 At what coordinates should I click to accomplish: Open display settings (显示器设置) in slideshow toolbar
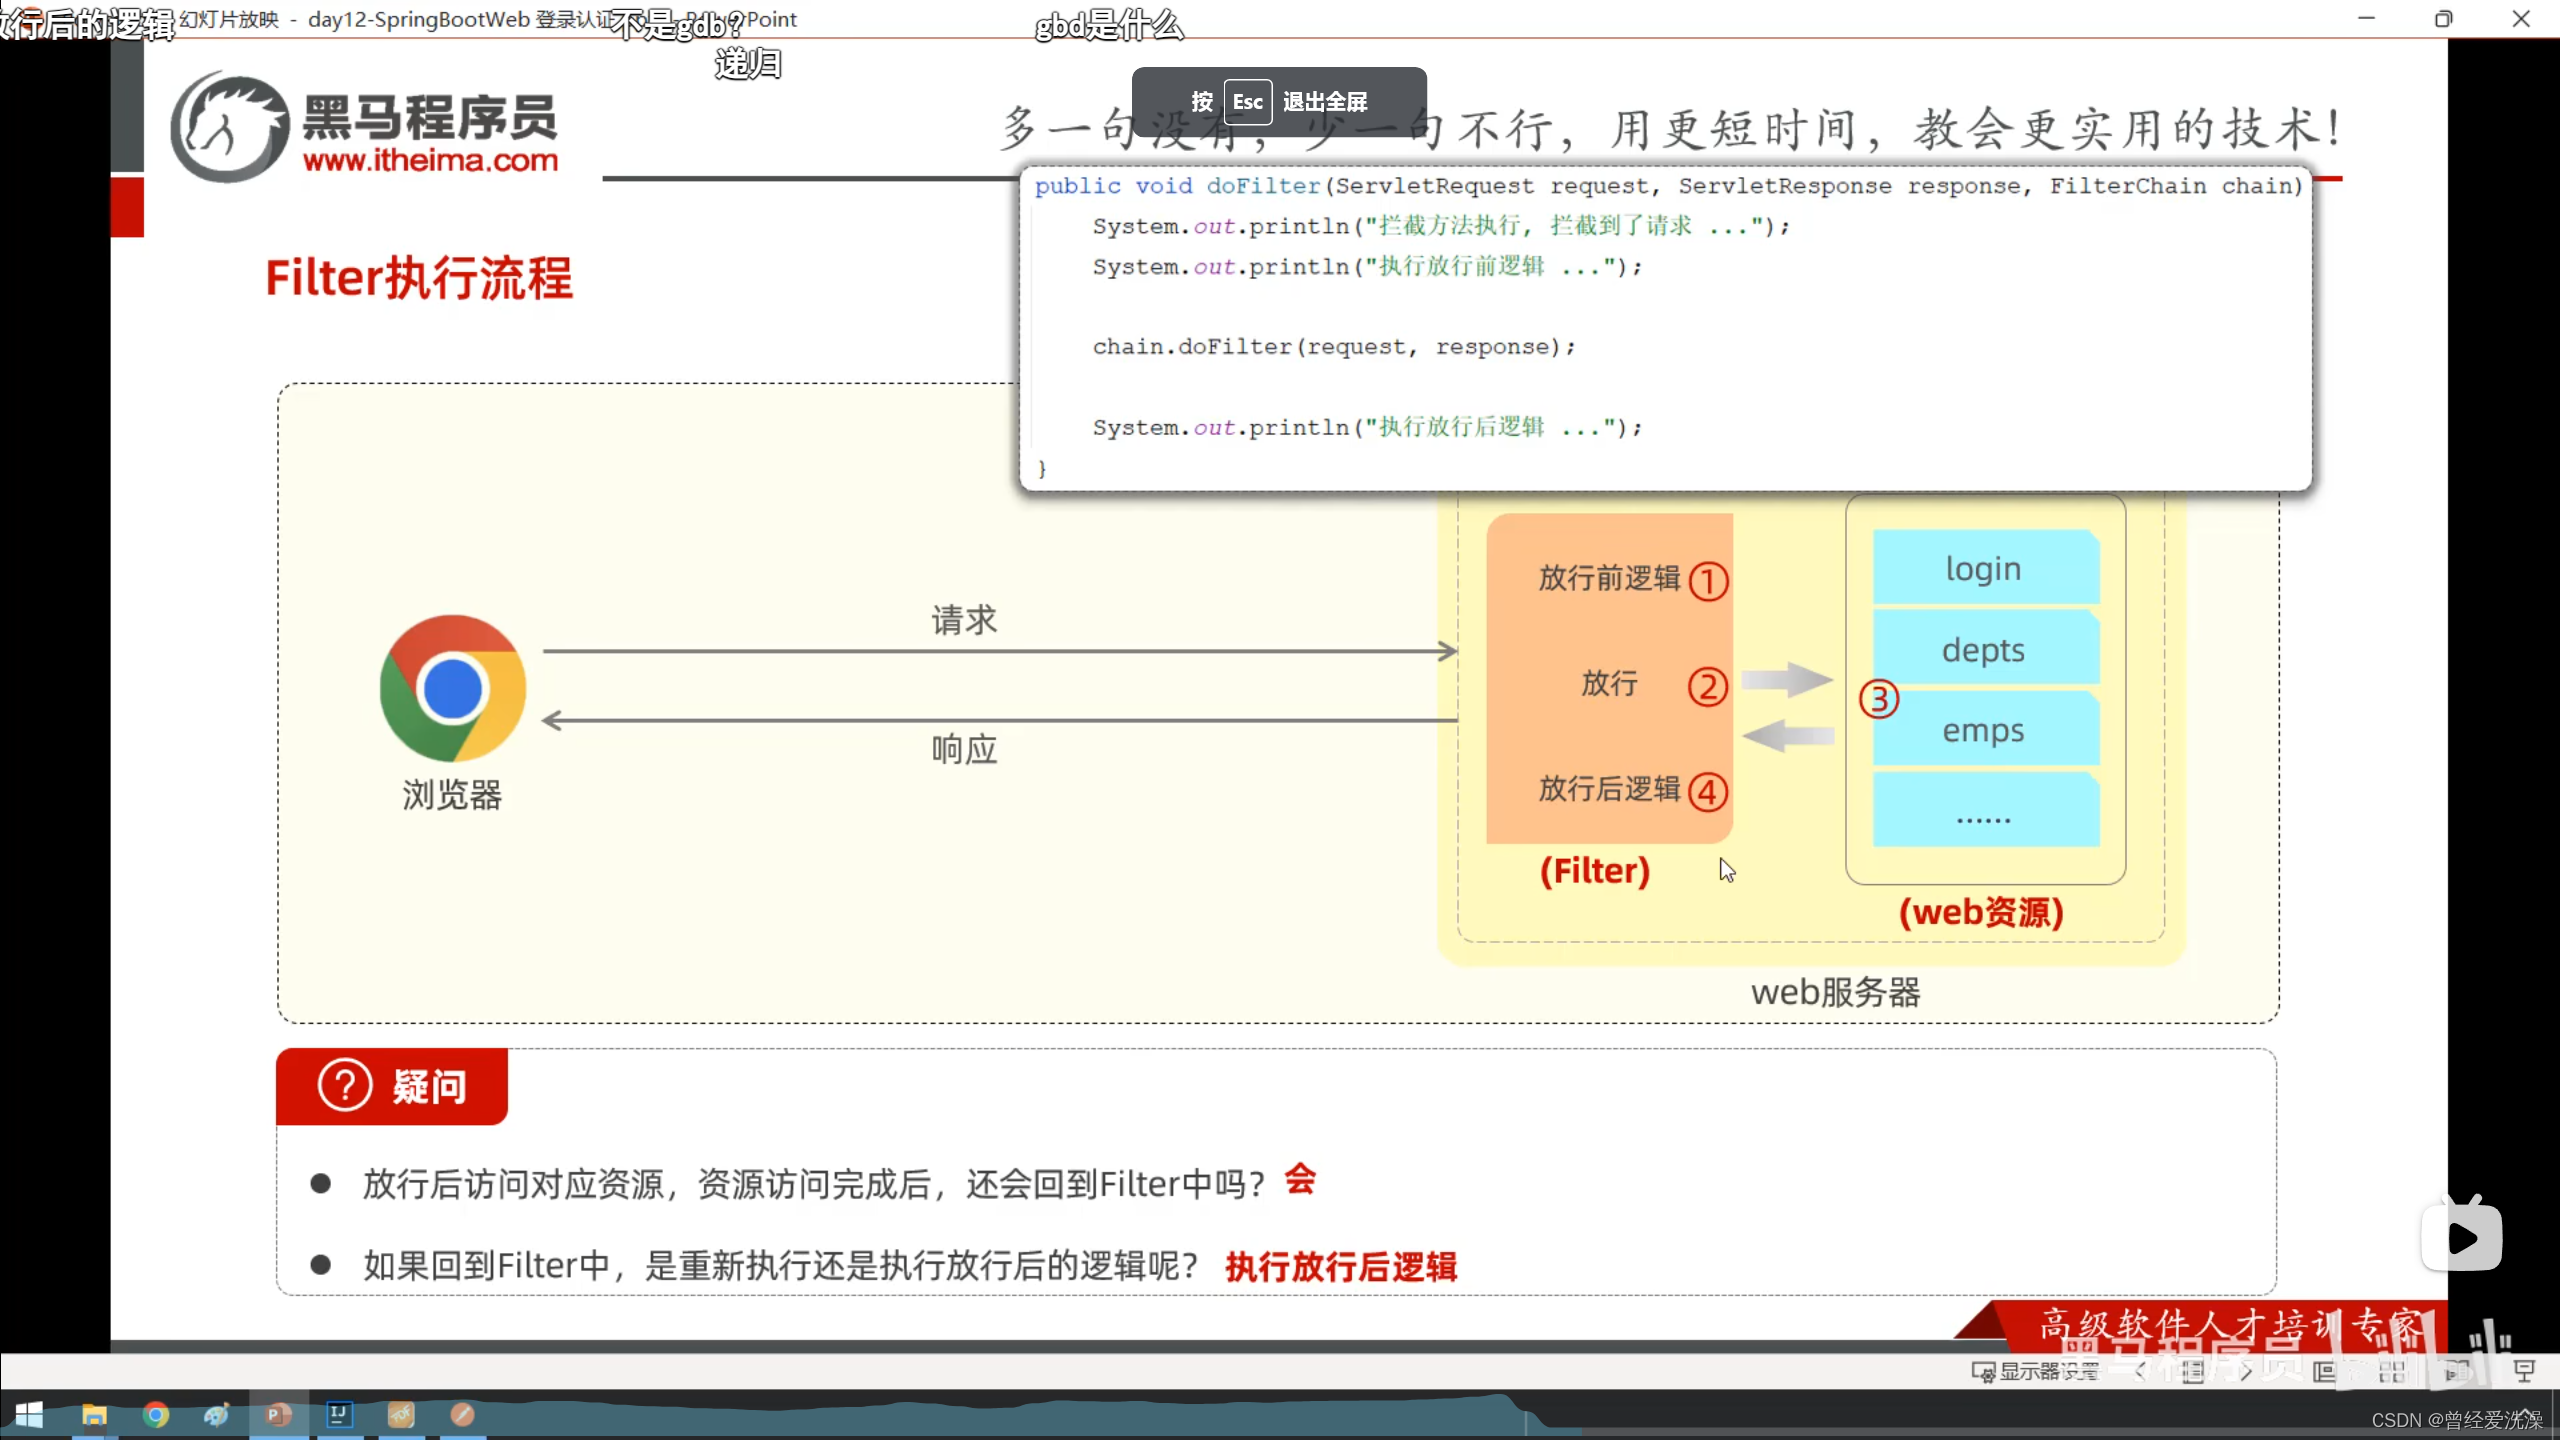tap(2035, 1372)
